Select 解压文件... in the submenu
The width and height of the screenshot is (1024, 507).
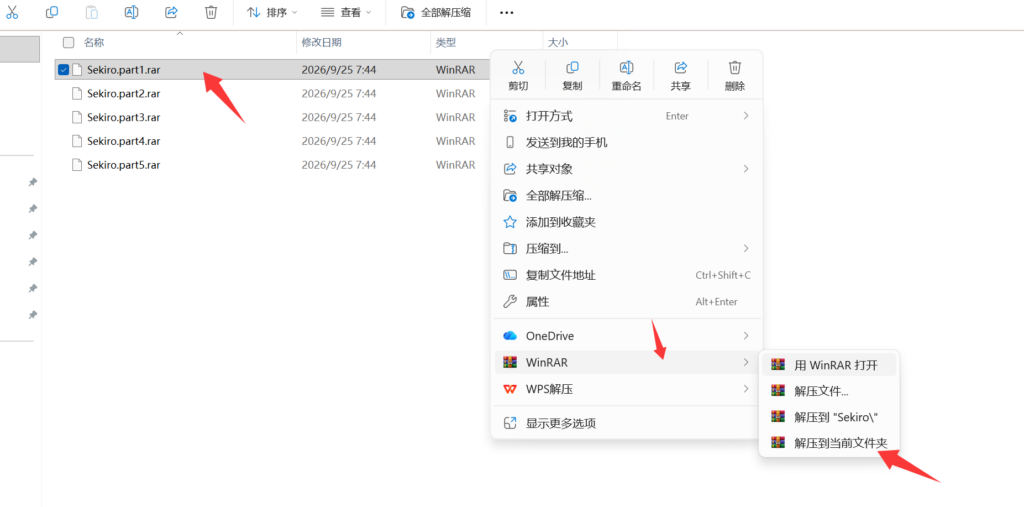[x=829, y=391]
